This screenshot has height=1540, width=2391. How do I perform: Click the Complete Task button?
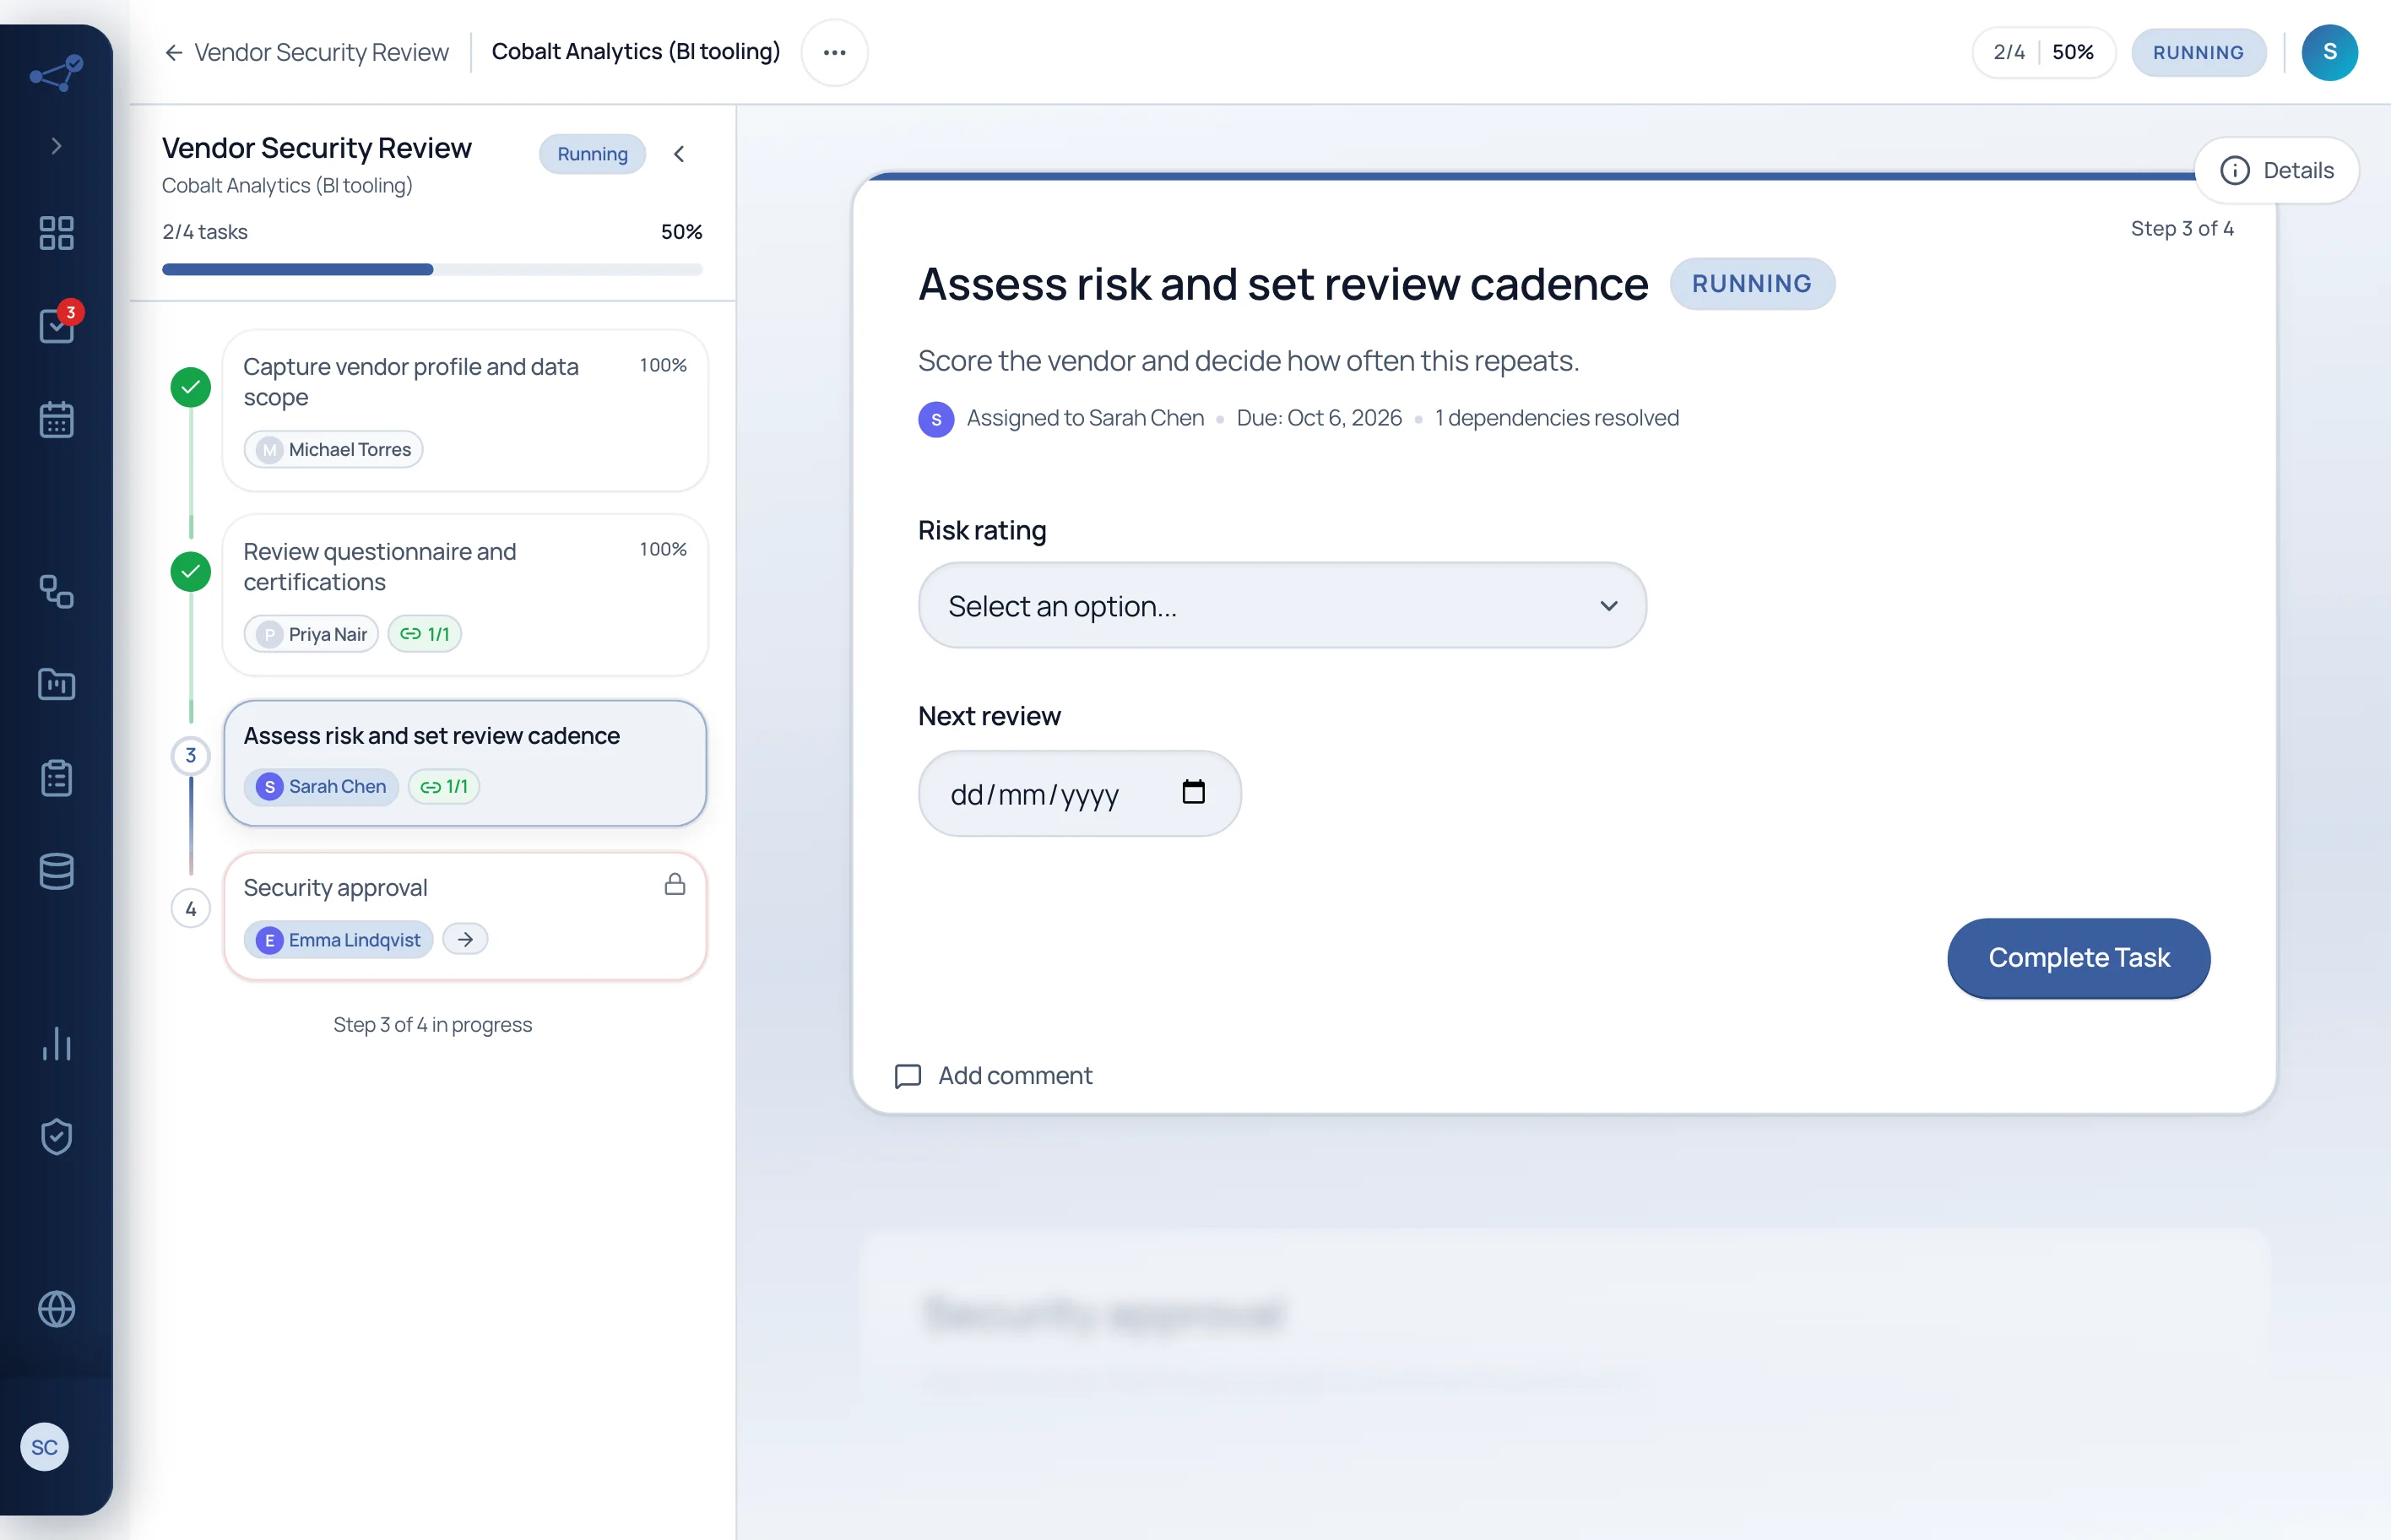pos(2078,957)
